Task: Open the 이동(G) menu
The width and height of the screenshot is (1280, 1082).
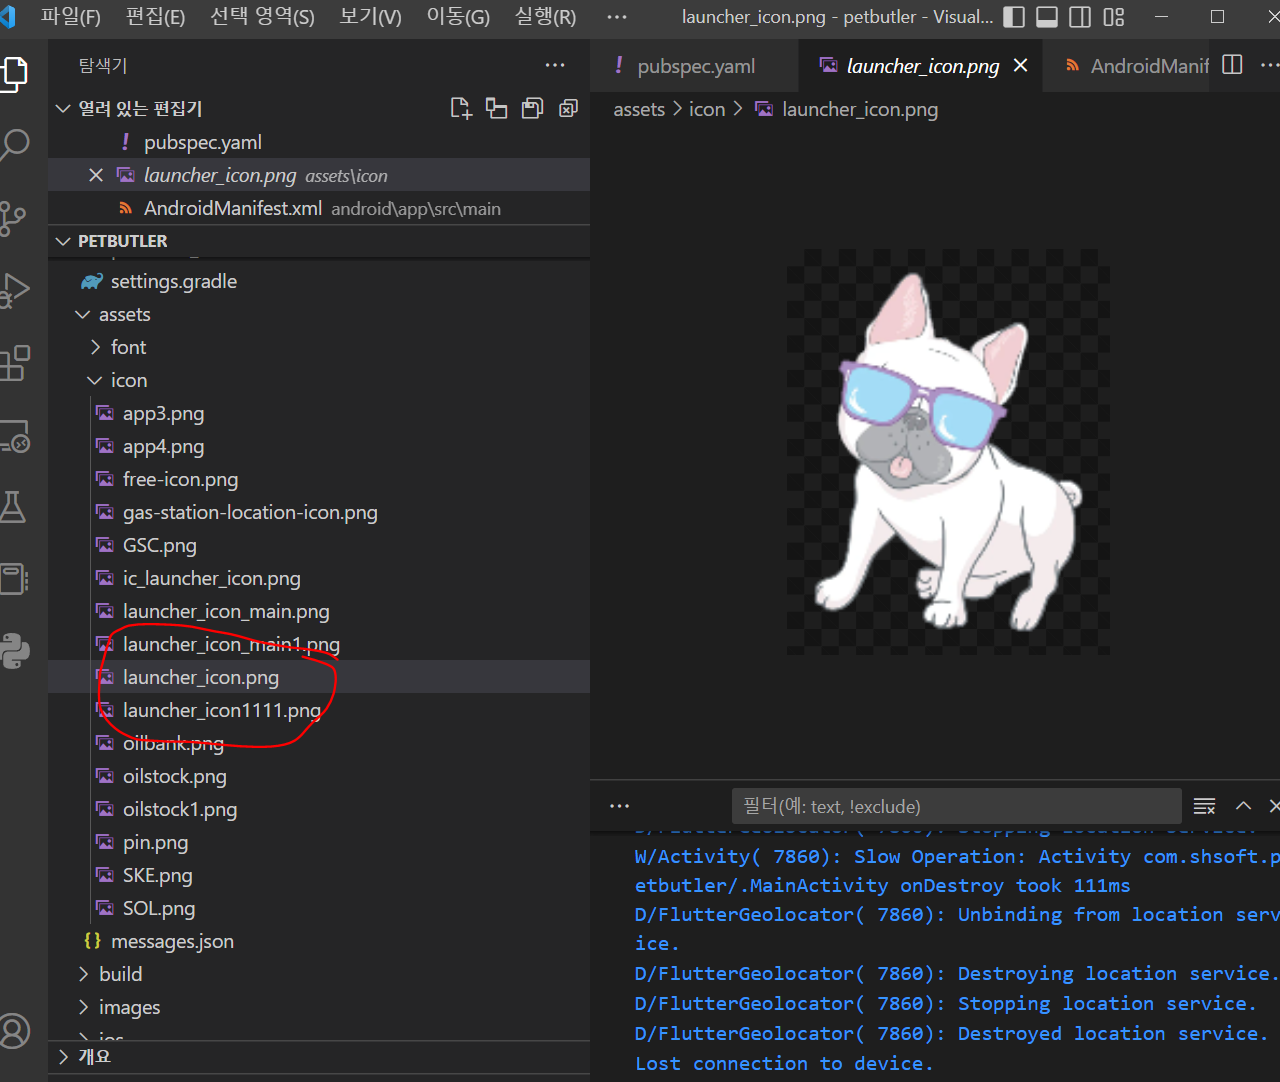Action: [x=458, y=17]
